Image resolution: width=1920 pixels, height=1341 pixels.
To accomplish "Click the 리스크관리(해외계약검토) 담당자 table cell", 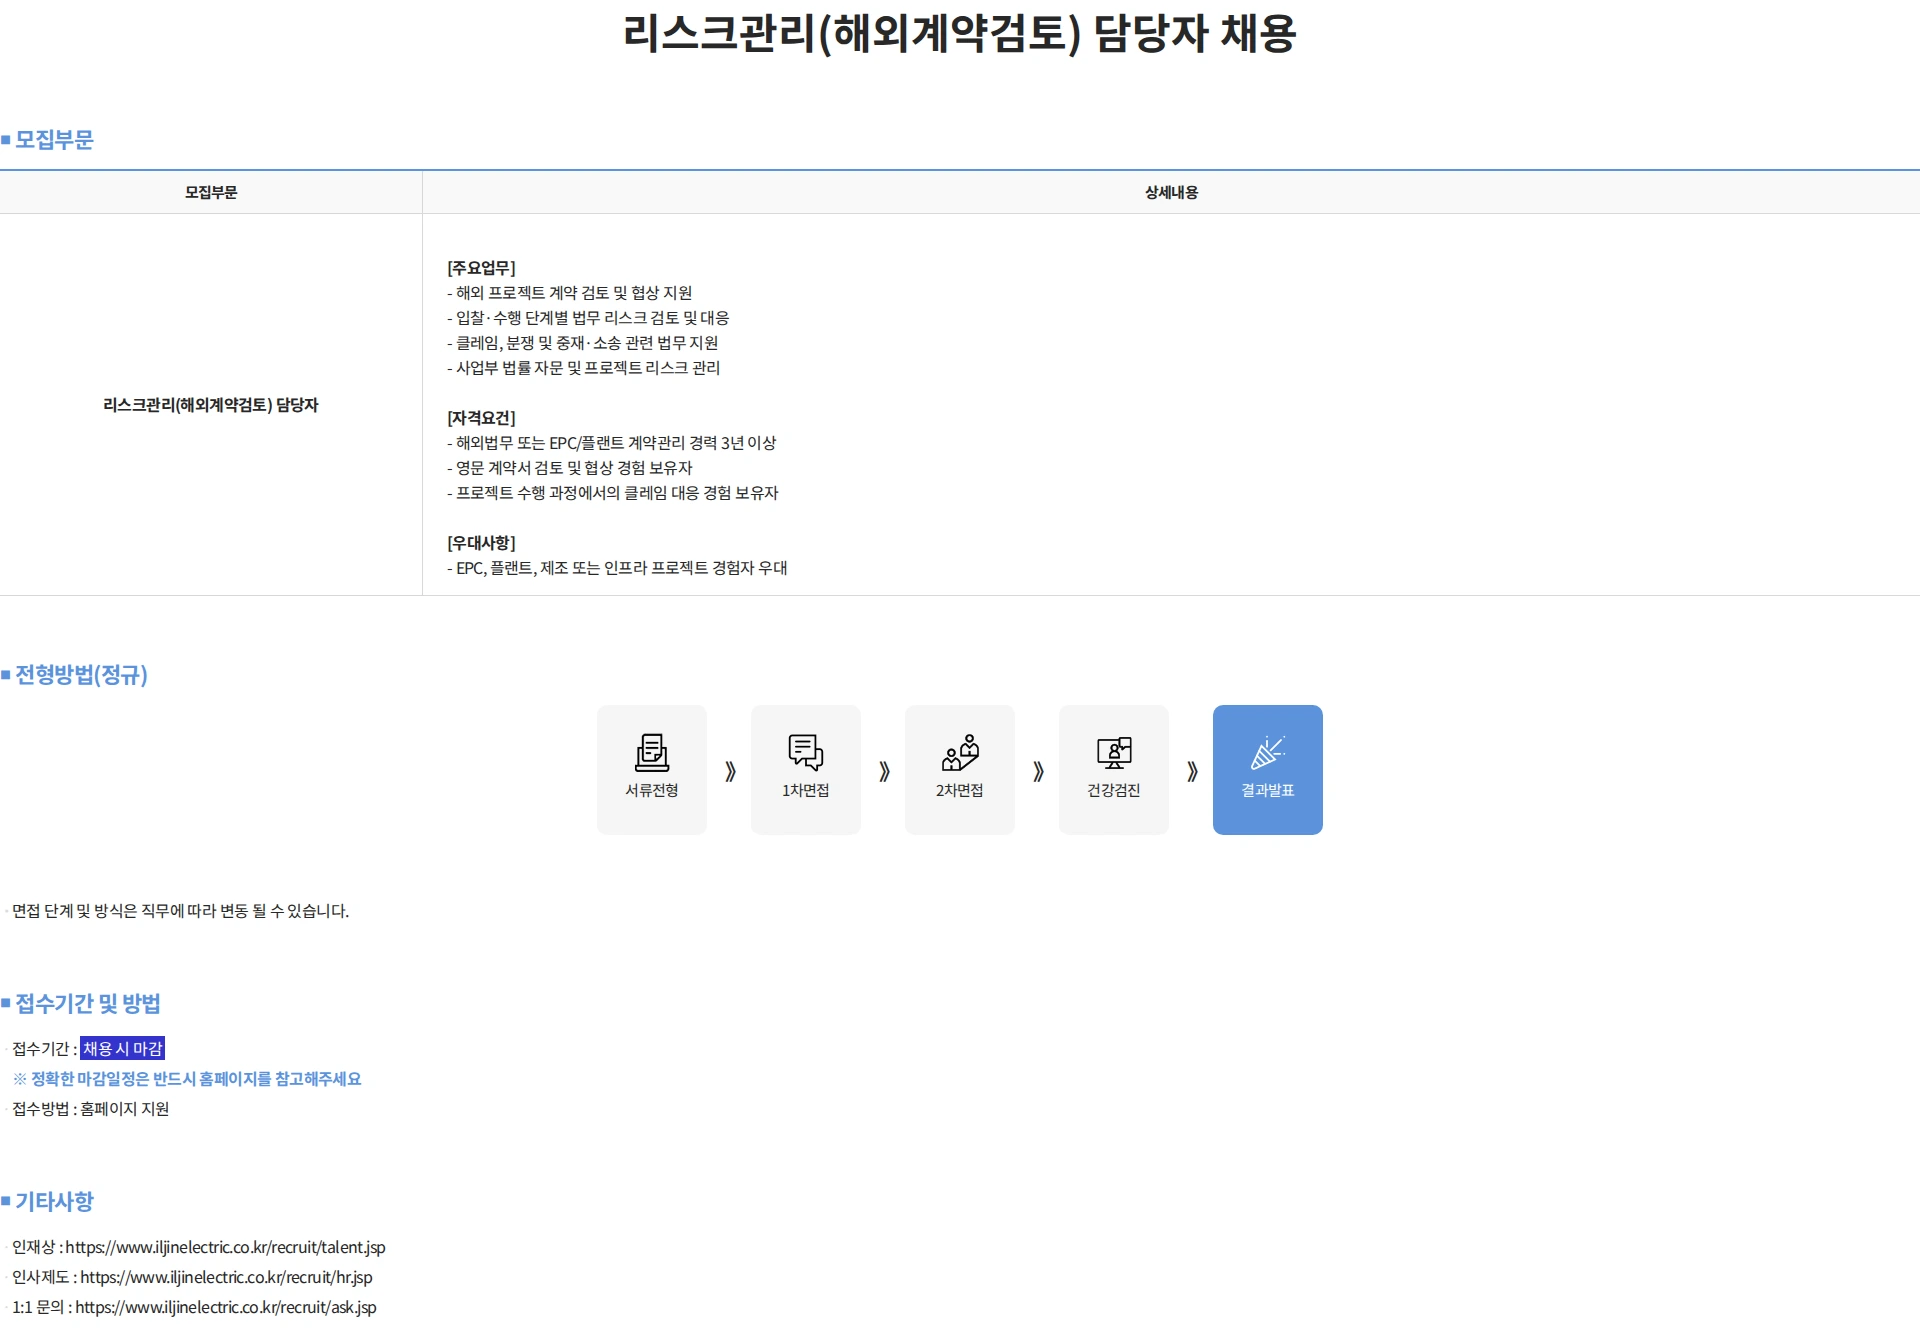I will point(211,405).
